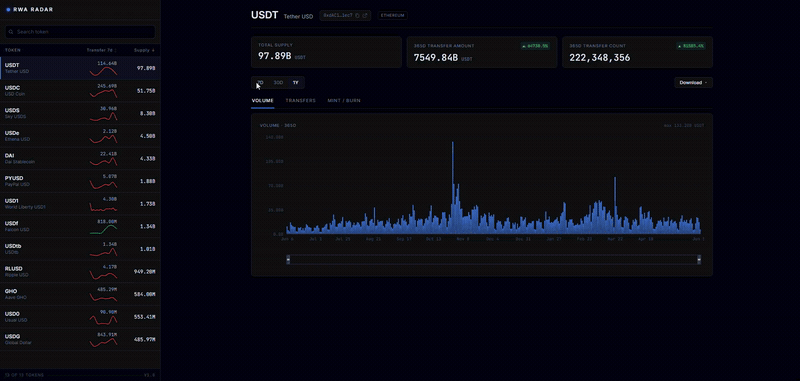
Task: Click USDC transfer sparkline chart
Action: click(x=104, y=94)
